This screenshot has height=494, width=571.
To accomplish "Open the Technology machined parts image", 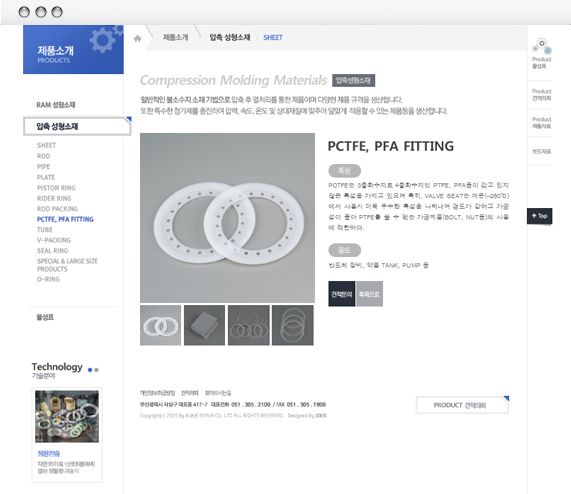I will click(x=67, y=416).
